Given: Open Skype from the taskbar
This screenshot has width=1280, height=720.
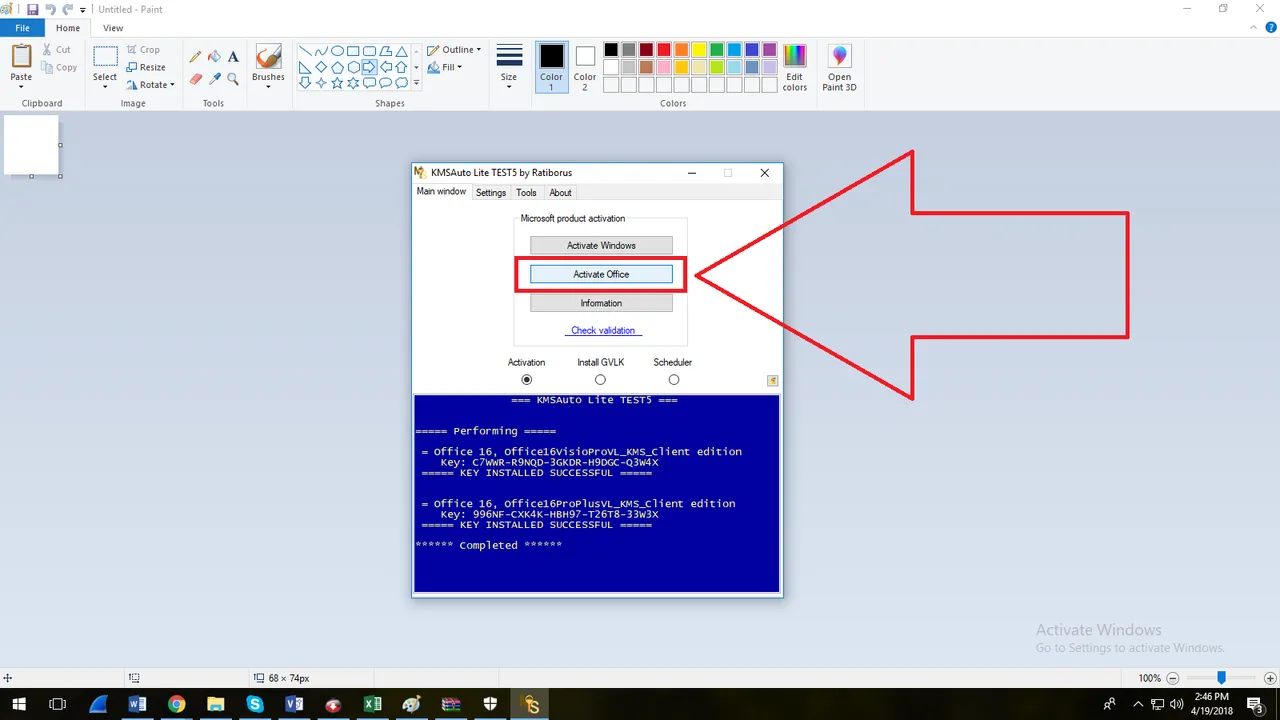Looking at the screenshot, I should [x=255, y=704].
